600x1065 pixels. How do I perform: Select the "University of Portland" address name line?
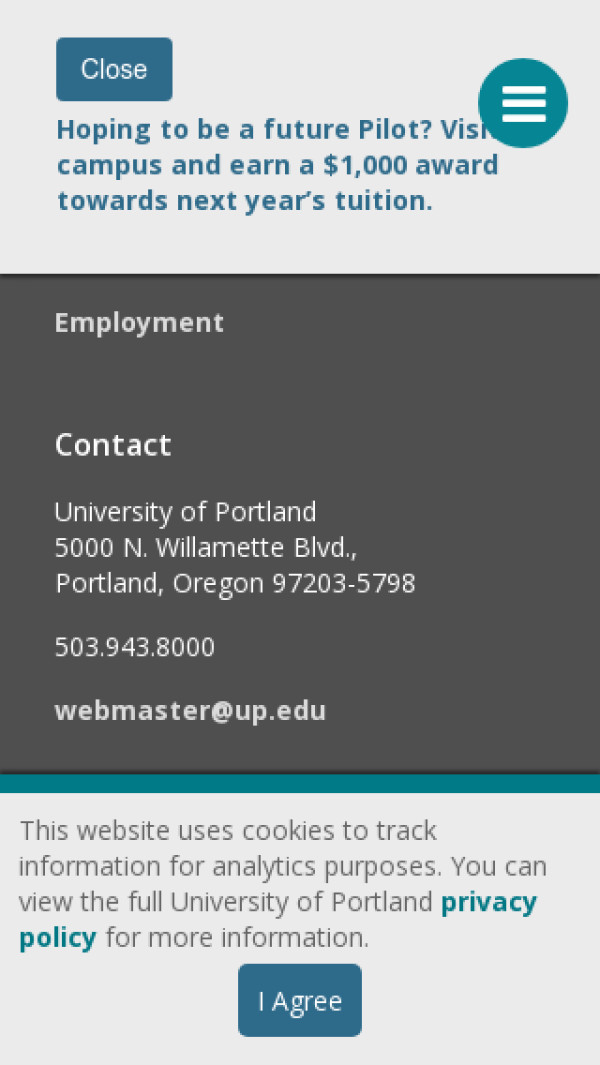pos(185,512)
